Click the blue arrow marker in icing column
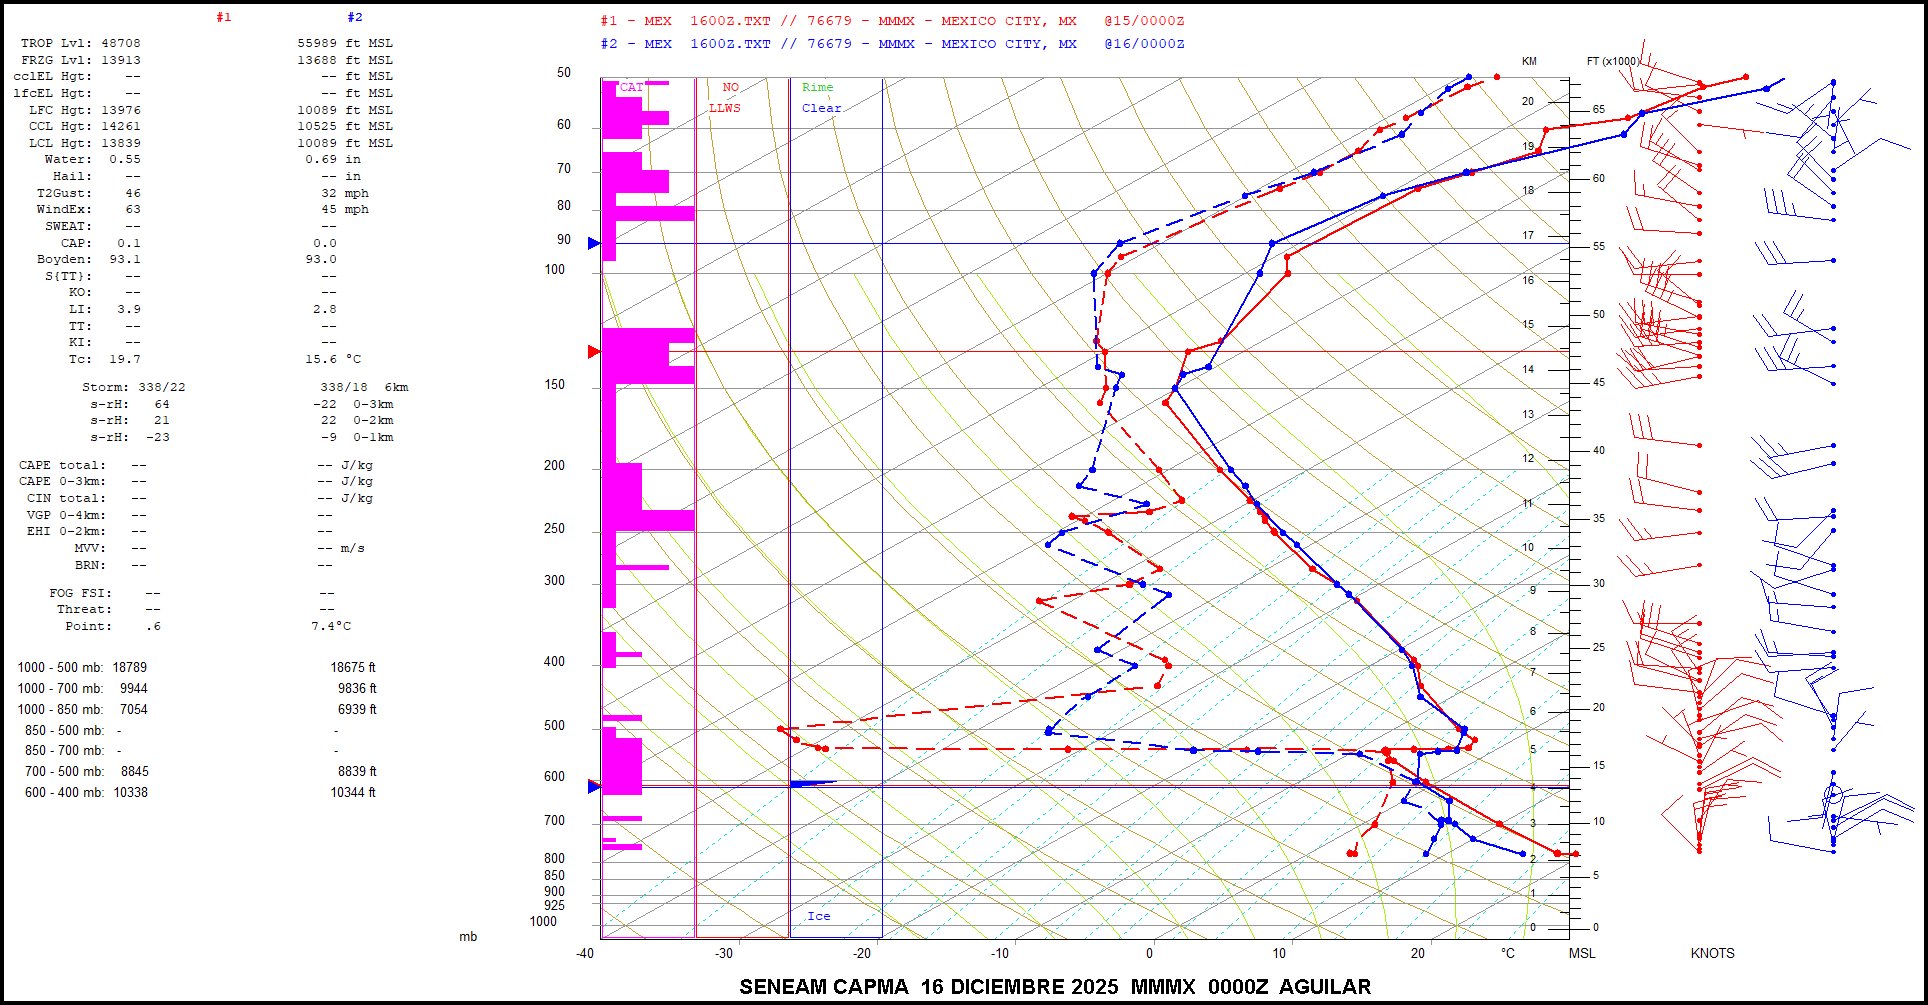 click(811, 784)
